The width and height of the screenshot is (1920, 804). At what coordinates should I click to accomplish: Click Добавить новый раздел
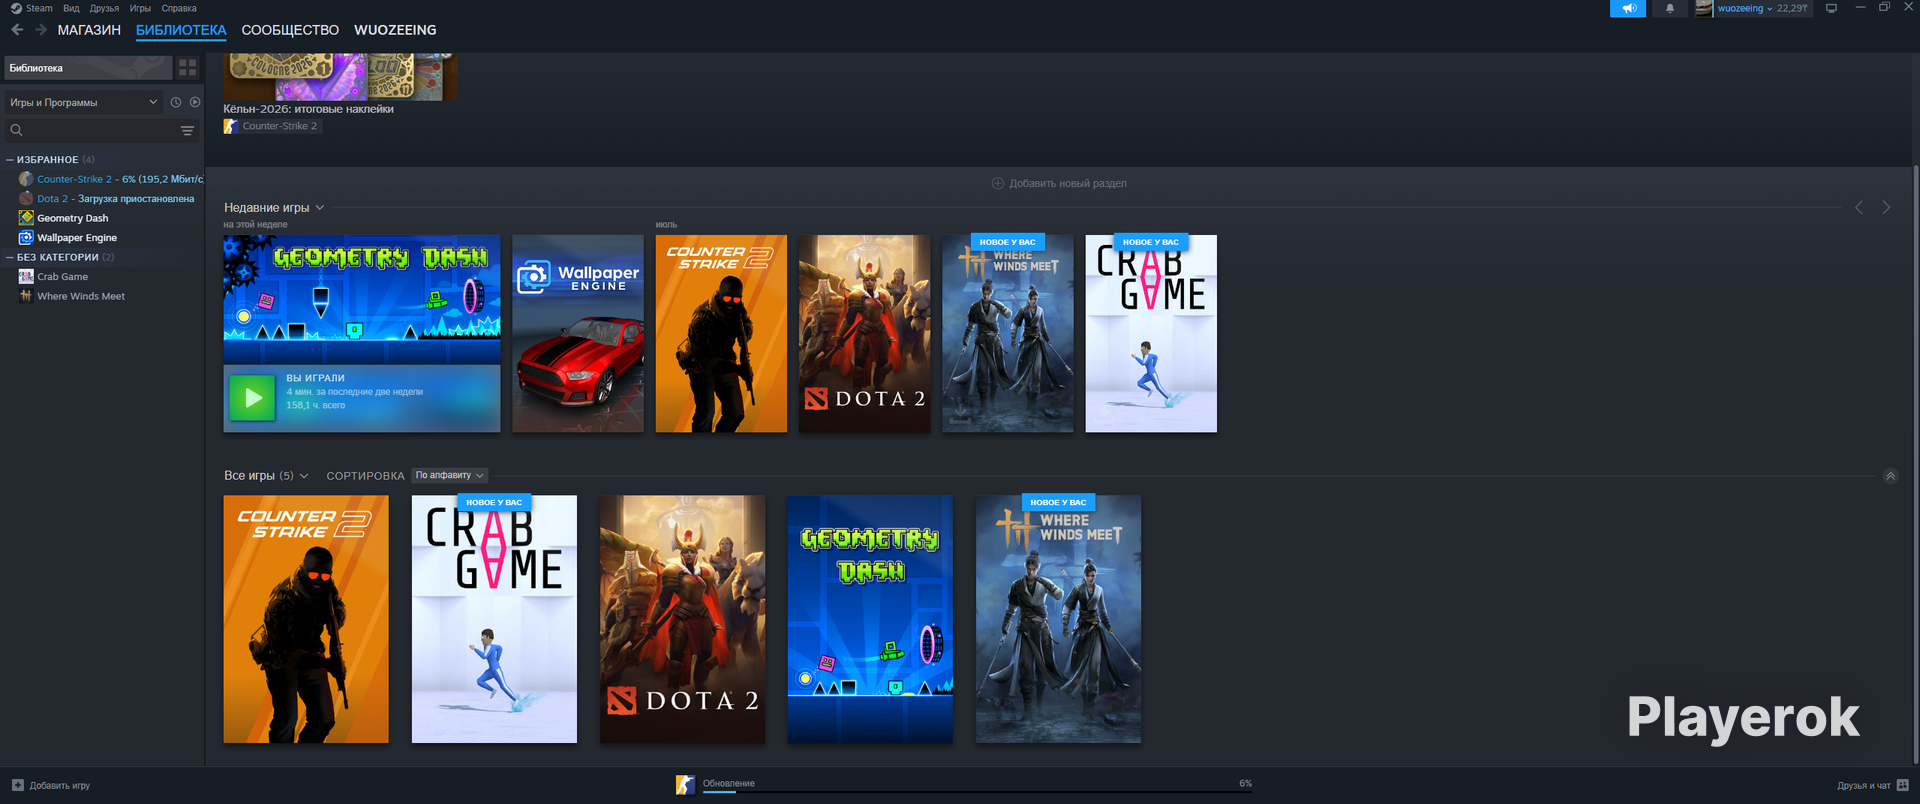(x=1059, y=183)
